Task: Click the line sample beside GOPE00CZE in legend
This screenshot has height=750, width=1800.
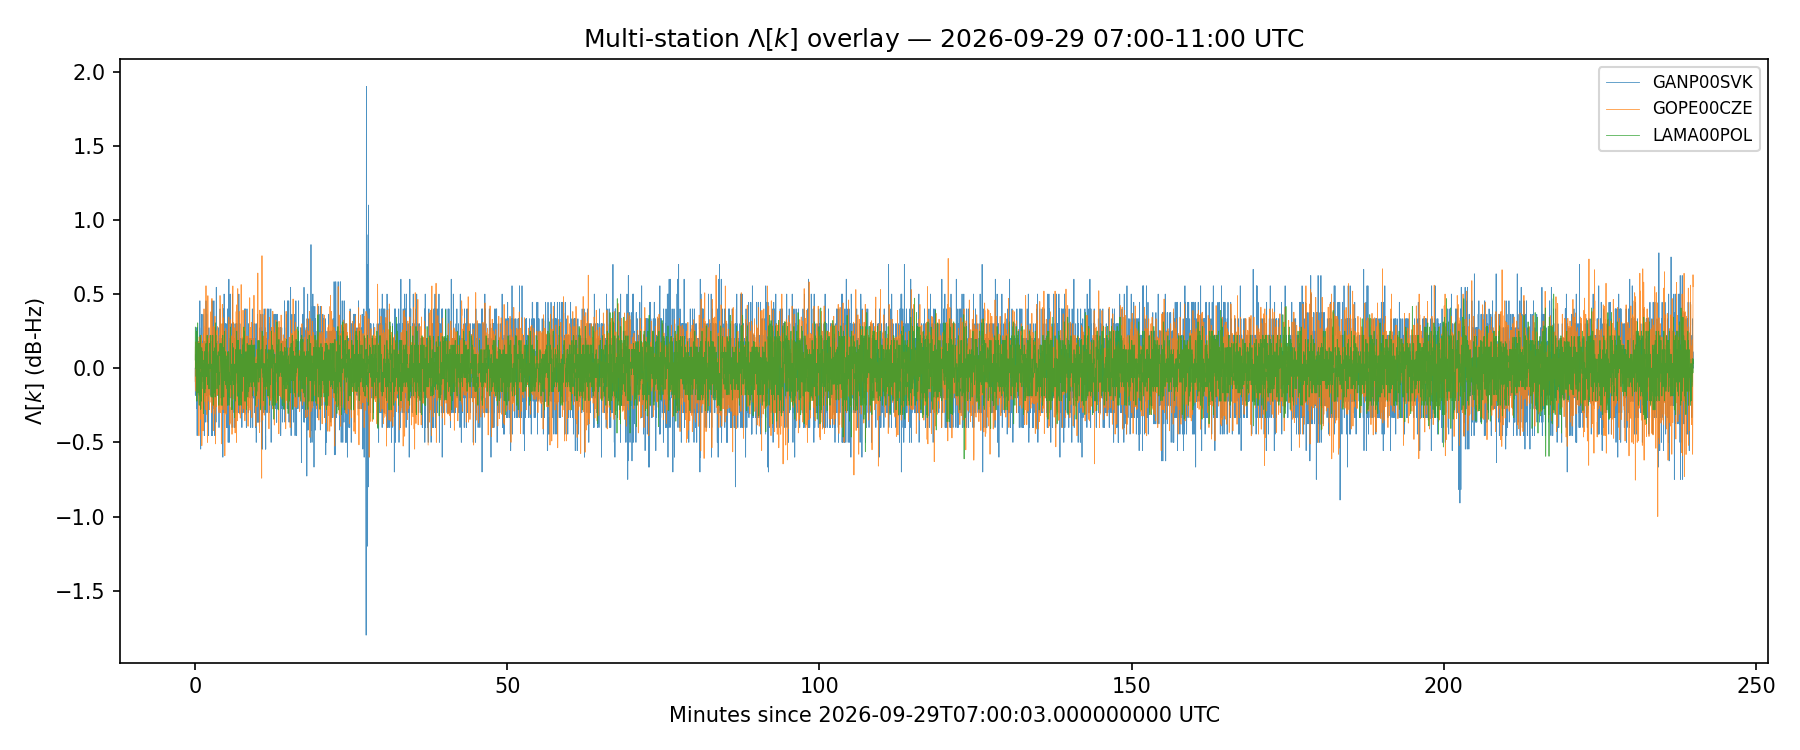Action: tap(1623, 109)
